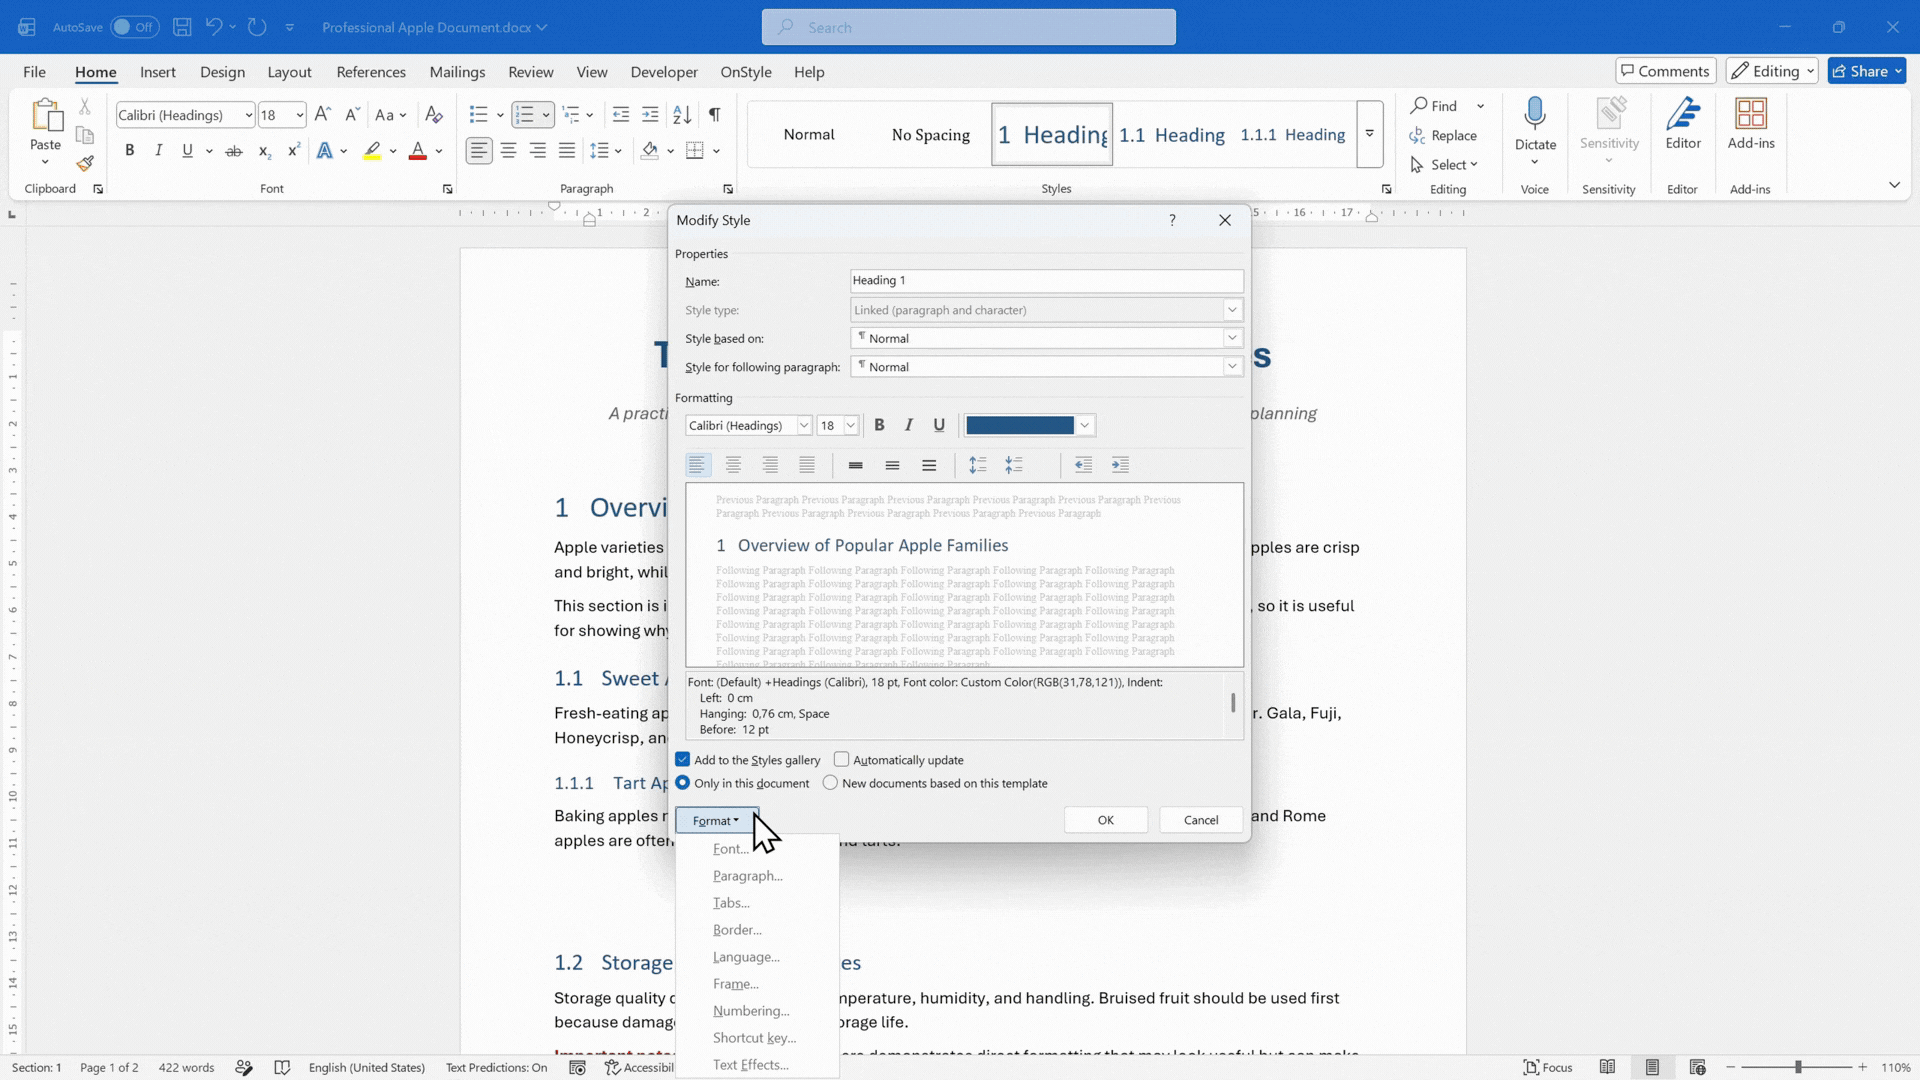This screenshot has width=1920, height=1080.
Task: Undo the last action in title bar
Action: 213,27
